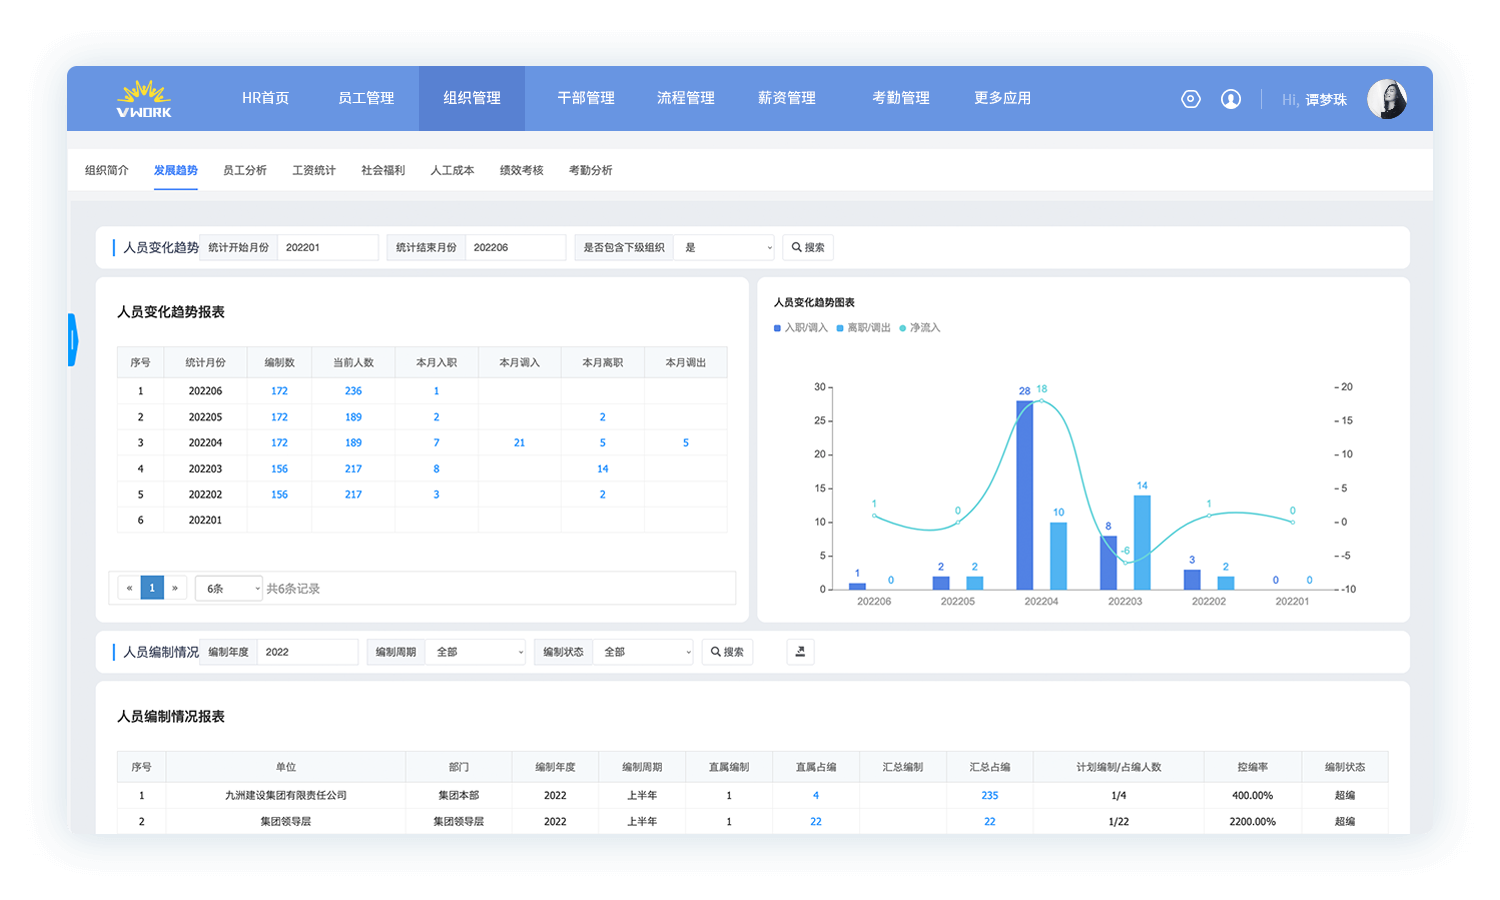Click the 编制年度 input field

point(308,652)
